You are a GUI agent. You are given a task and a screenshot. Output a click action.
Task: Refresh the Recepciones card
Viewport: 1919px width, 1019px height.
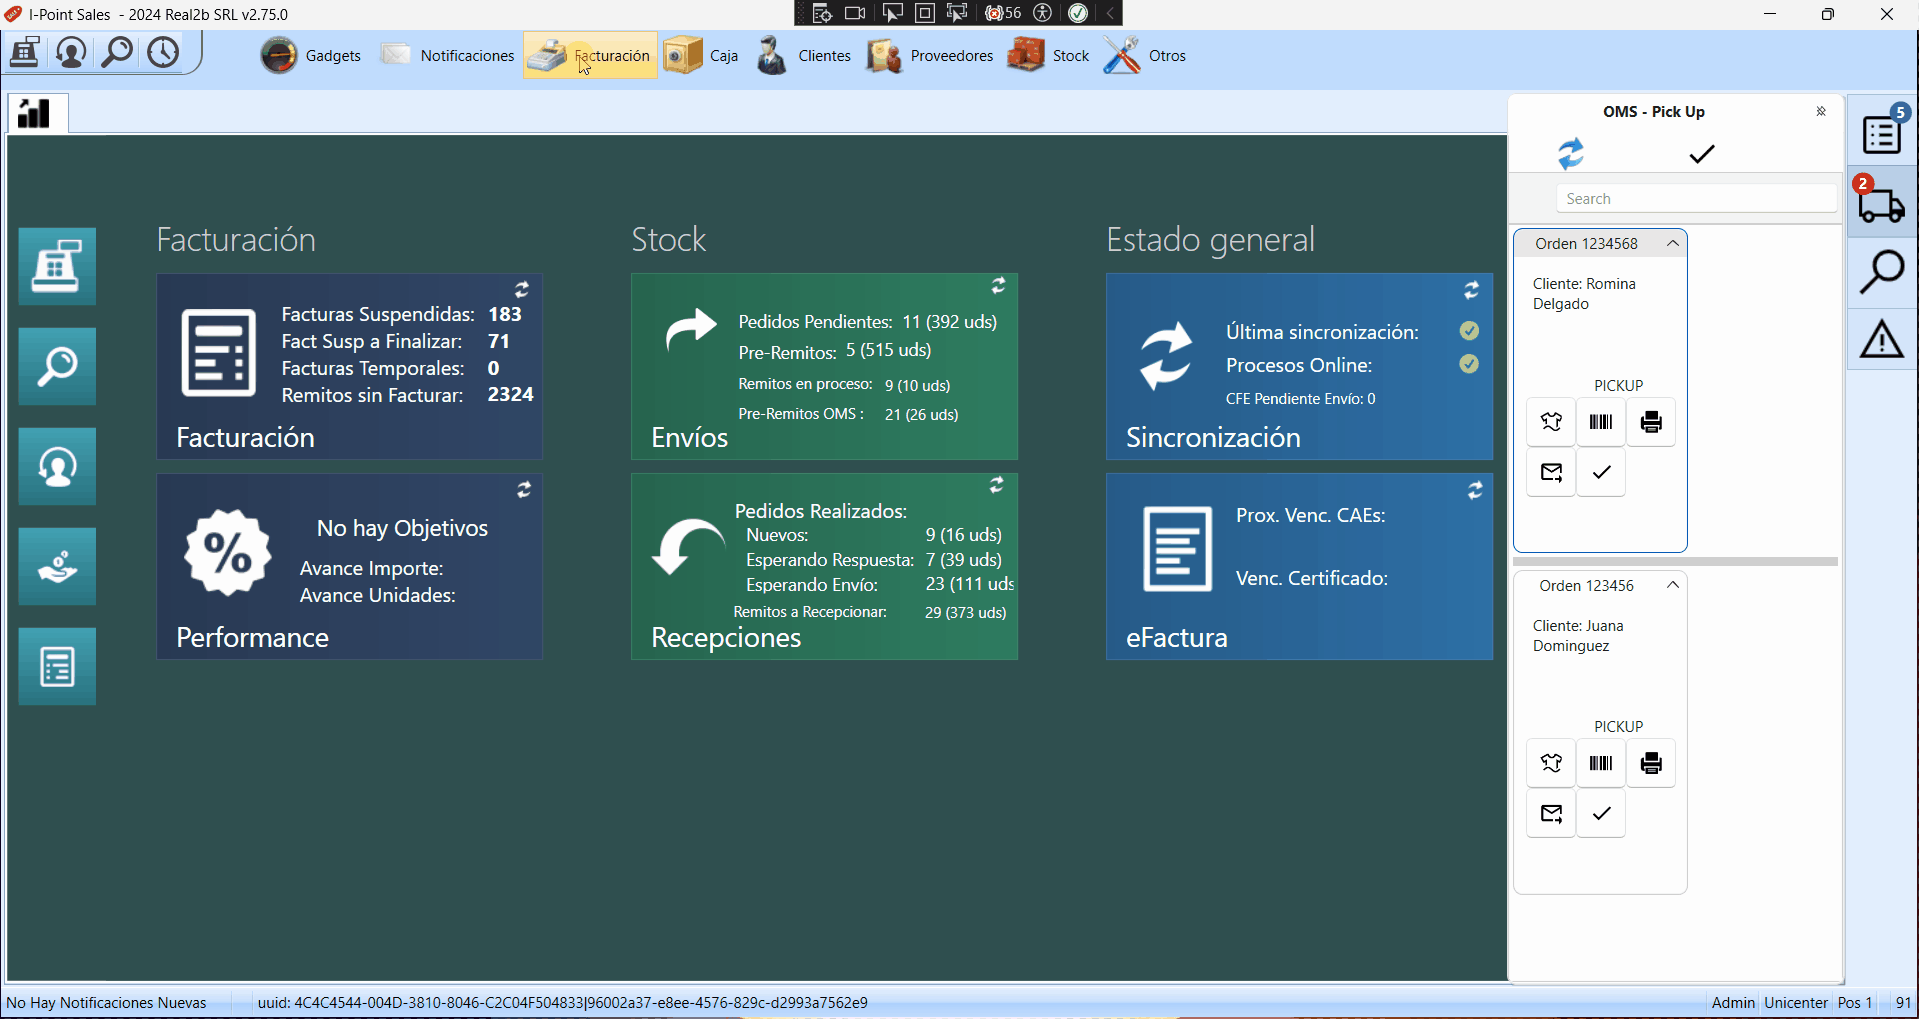click(x=997, y=485)
